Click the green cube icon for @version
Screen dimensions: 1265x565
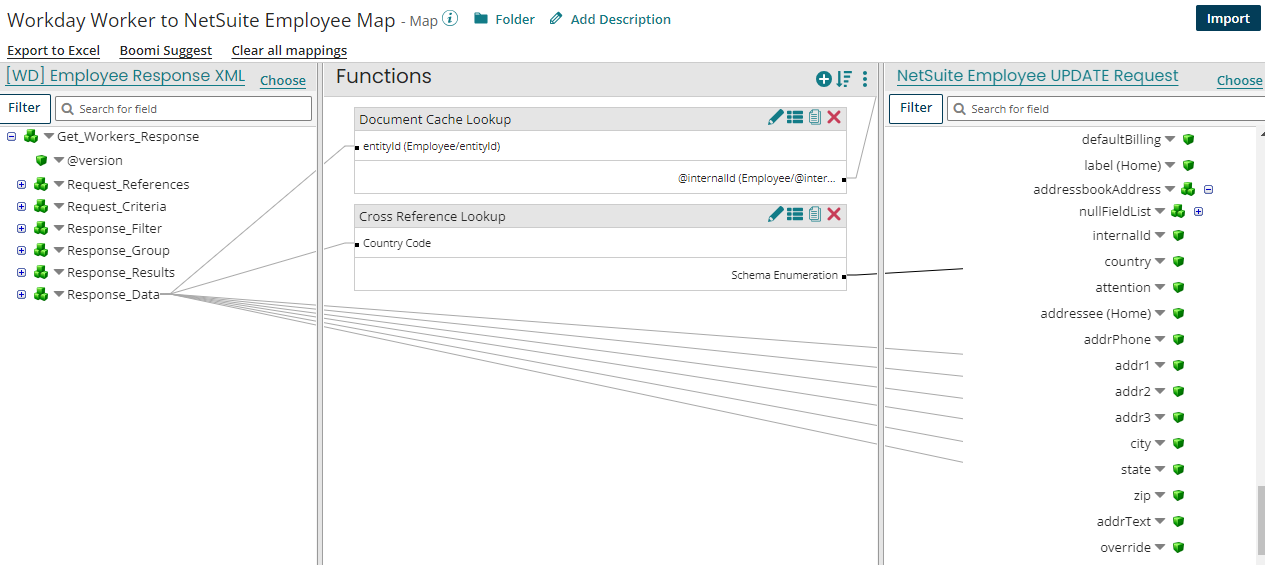pos(41,160)
